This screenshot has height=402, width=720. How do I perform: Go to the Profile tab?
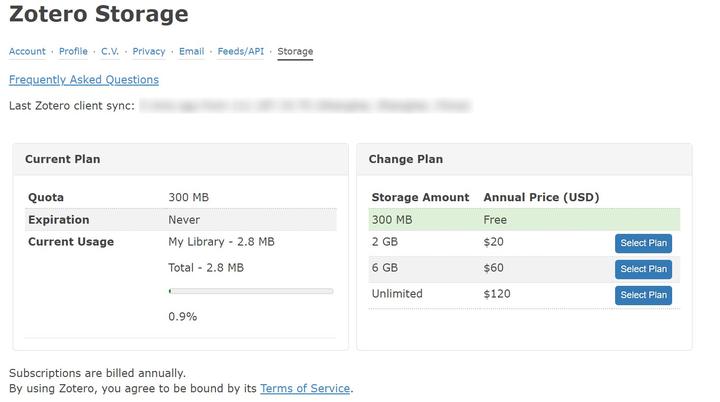pyautogui.click(x=73, y=52)
